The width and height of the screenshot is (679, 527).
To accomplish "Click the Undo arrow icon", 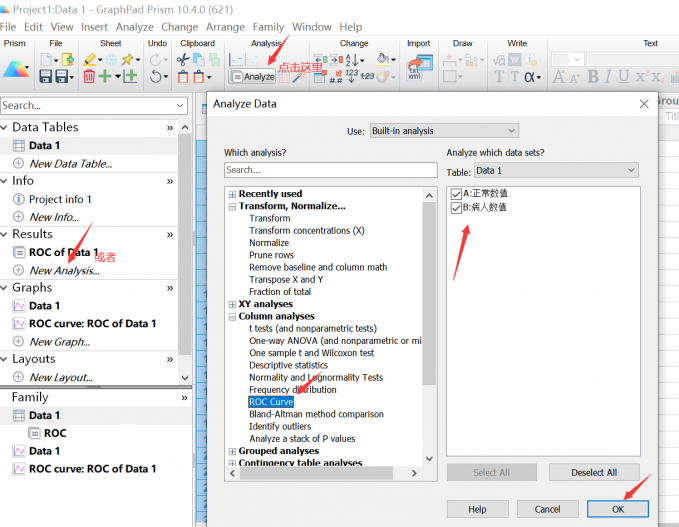I will click(156, 77).
